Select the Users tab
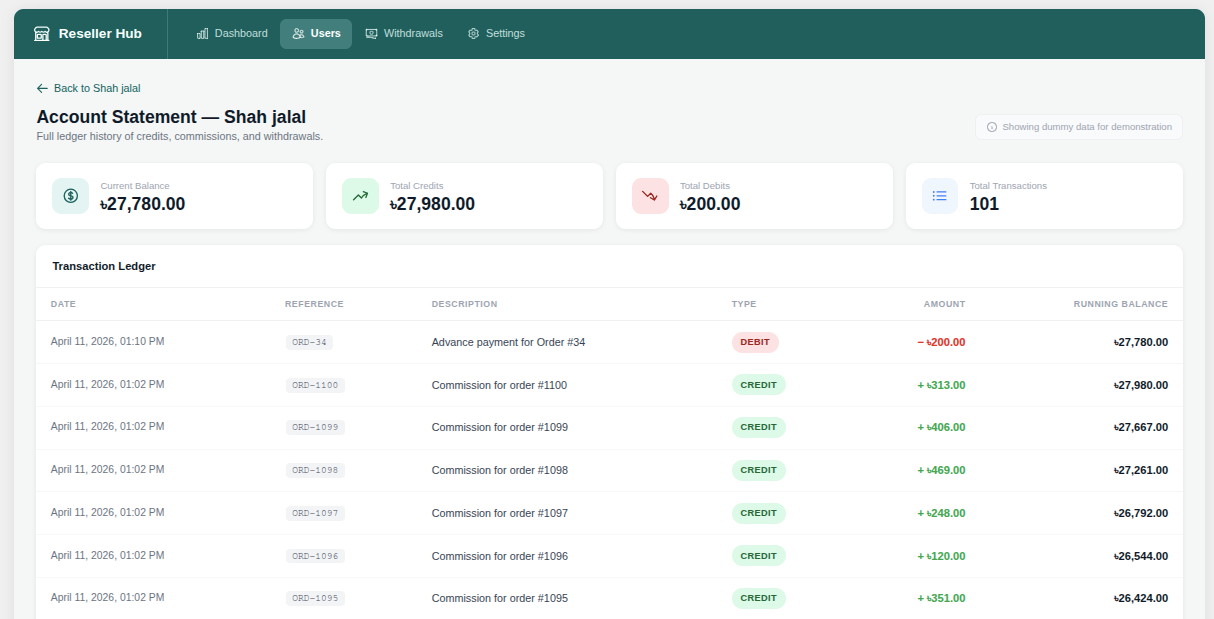 (316, 34)
